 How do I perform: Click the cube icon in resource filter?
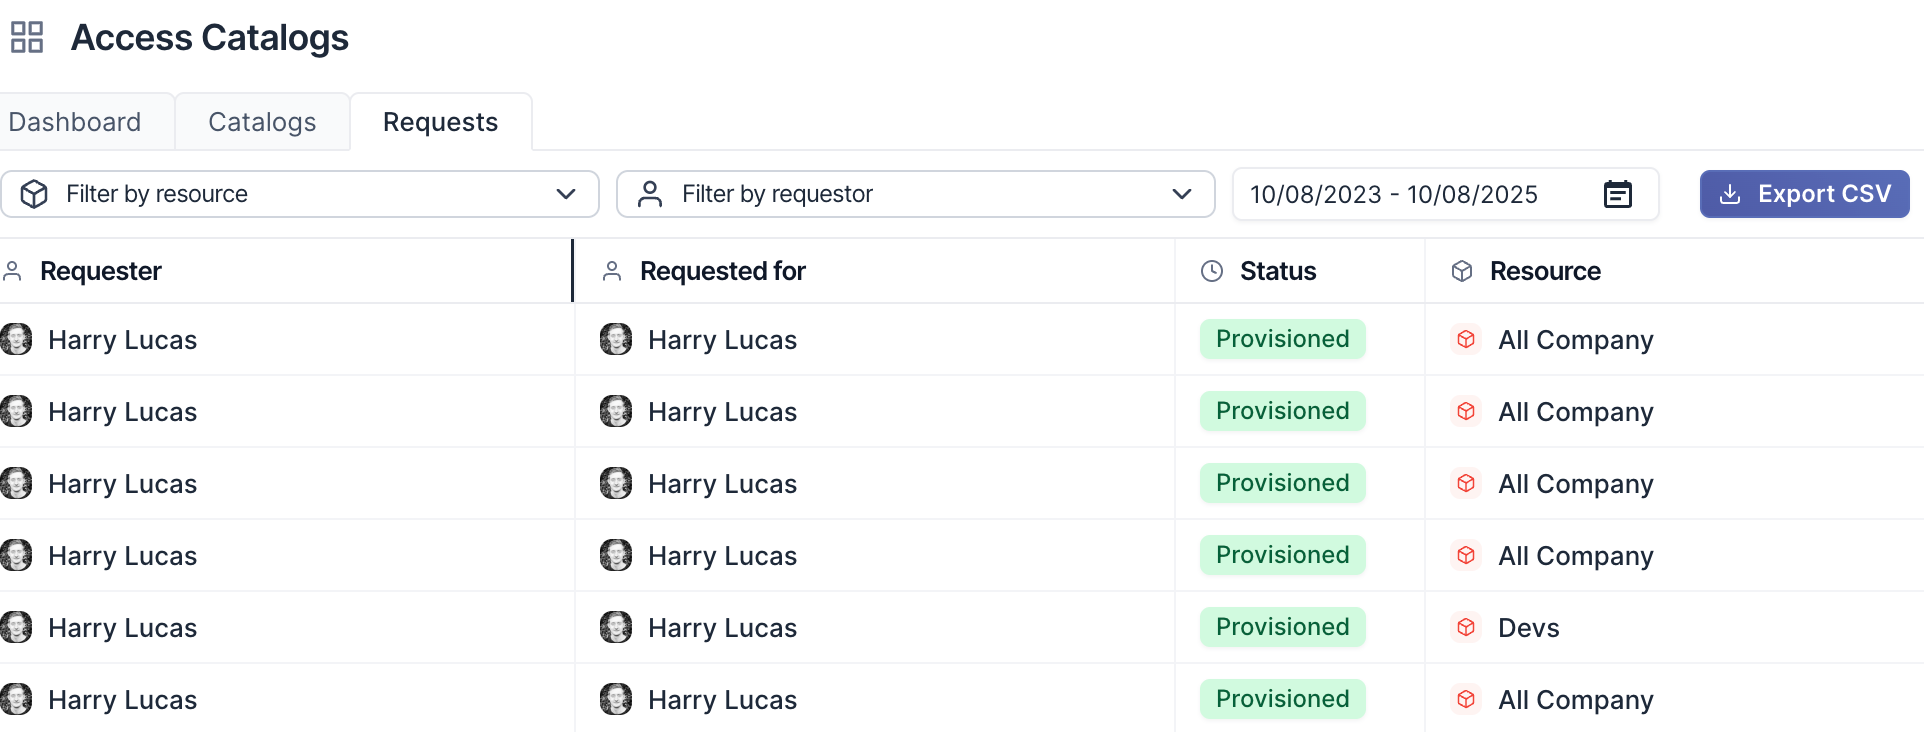click(34, 194)
